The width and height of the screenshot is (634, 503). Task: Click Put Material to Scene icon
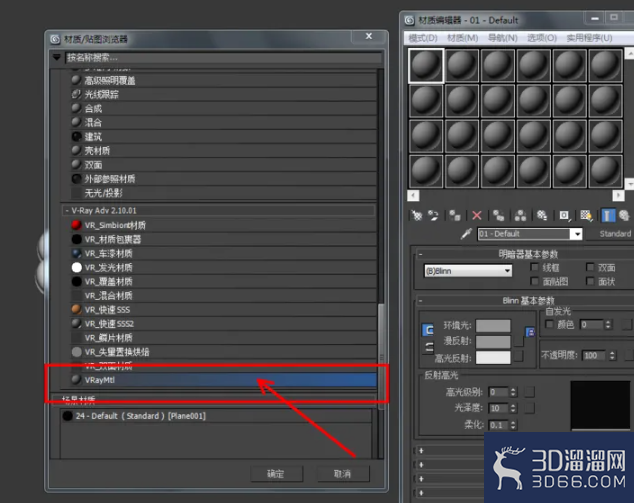point(433,216)
